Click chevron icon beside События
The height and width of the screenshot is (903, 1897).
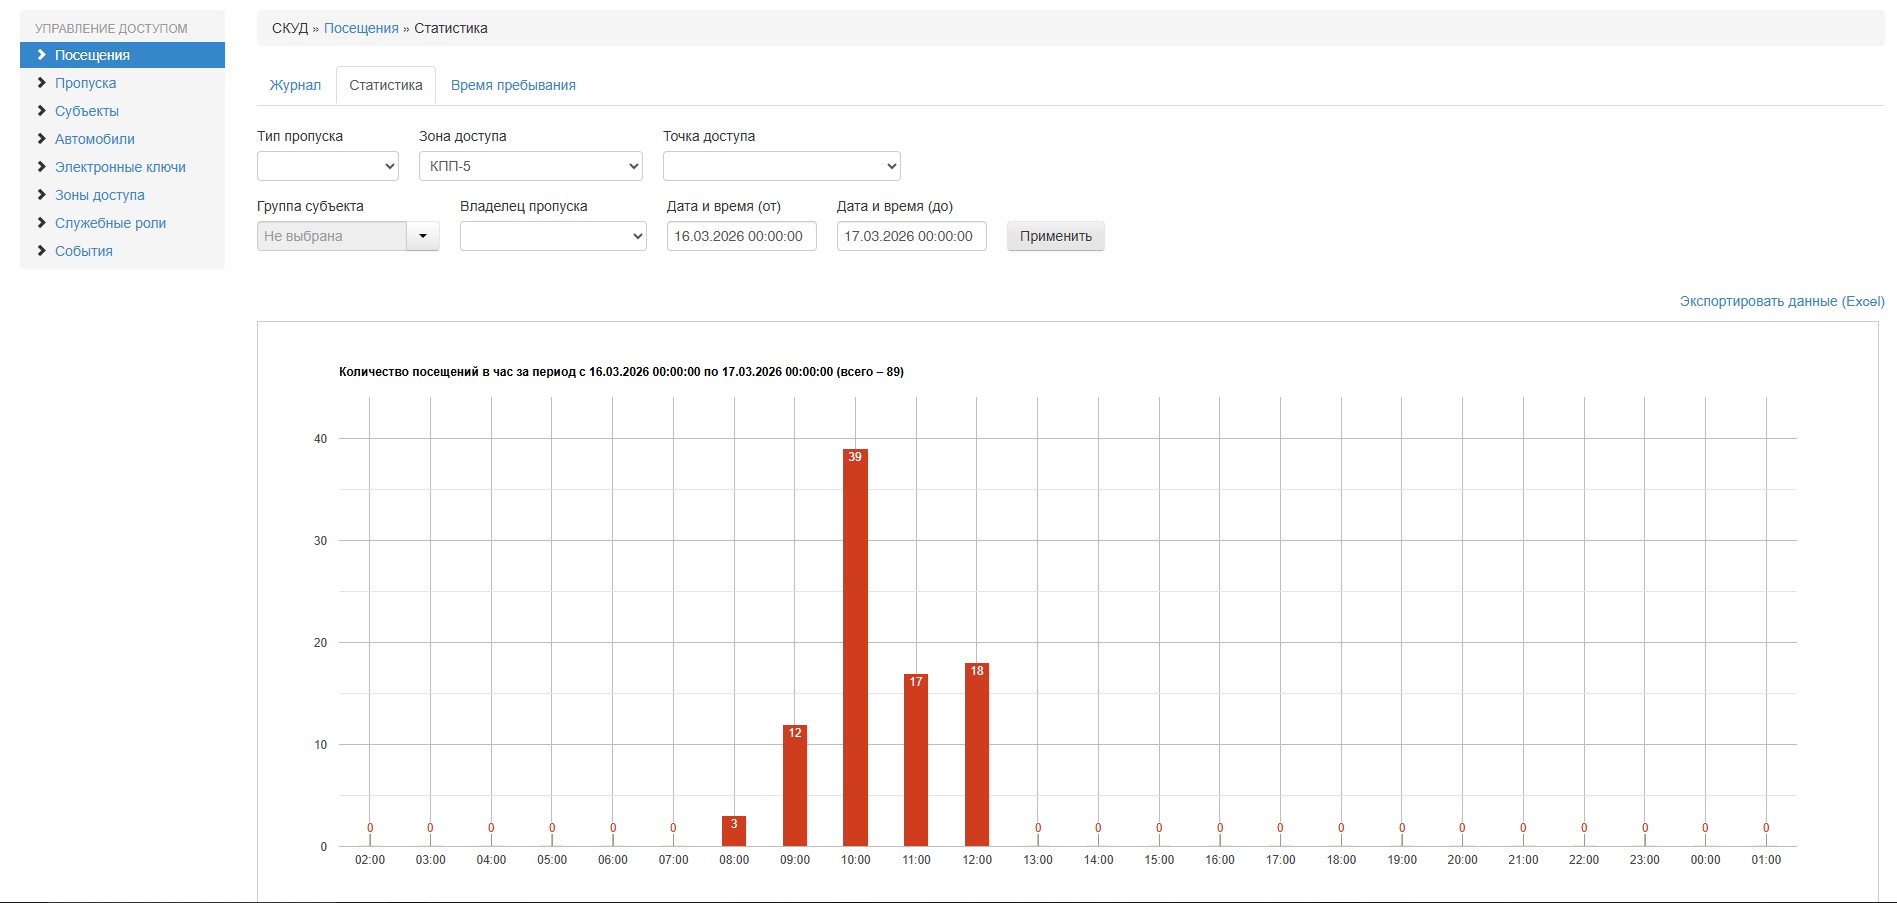pos(42,251)
